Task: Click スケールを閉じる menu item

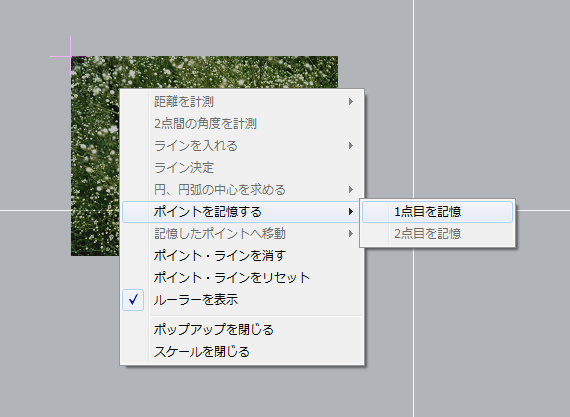Action: (242, 352)
